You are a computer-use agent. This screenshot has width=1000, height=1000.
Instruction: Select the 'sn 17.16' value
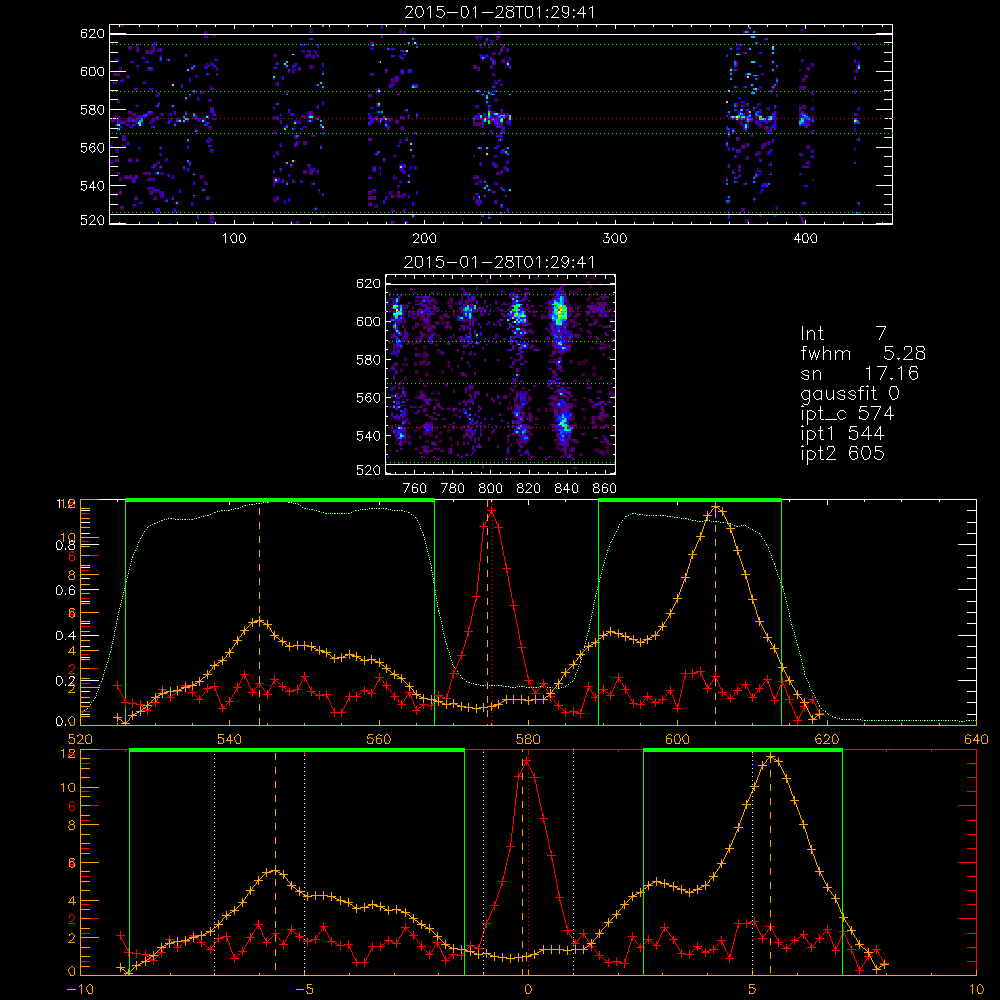coord(859,373)
